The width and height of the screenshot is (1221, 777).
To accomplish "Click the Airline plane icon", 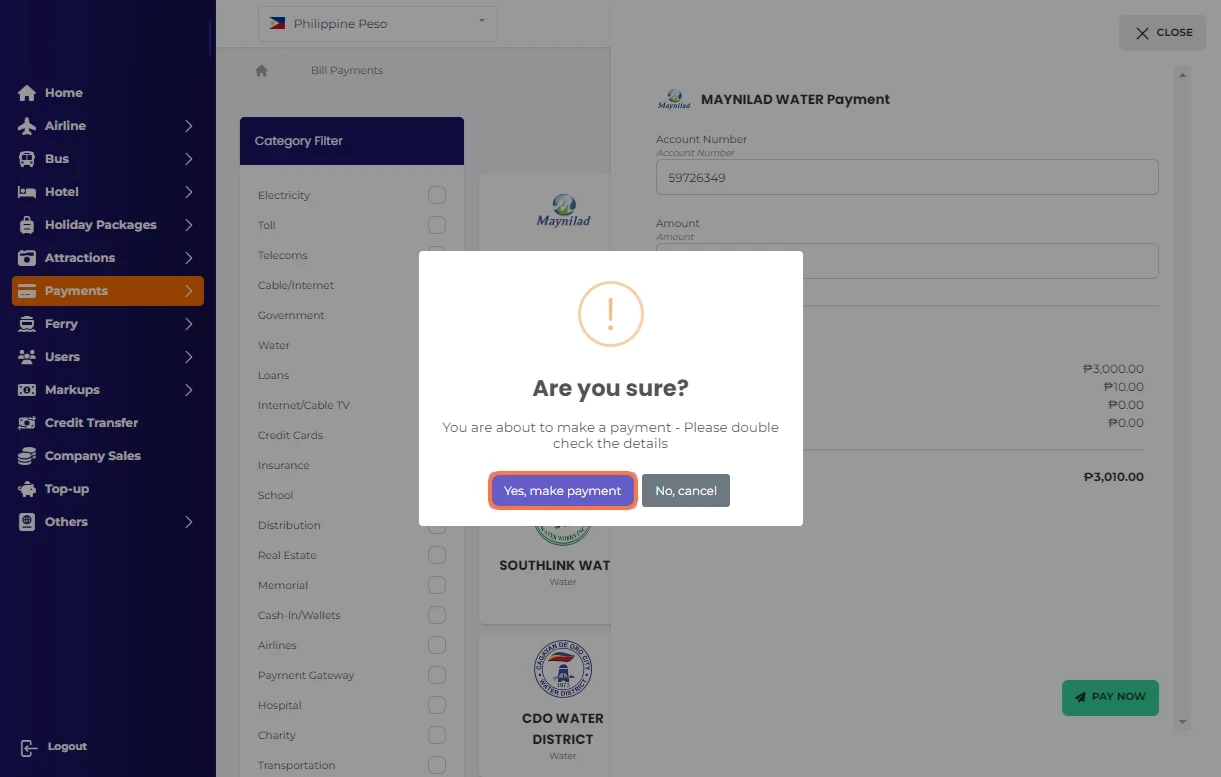I will point(27,126).
